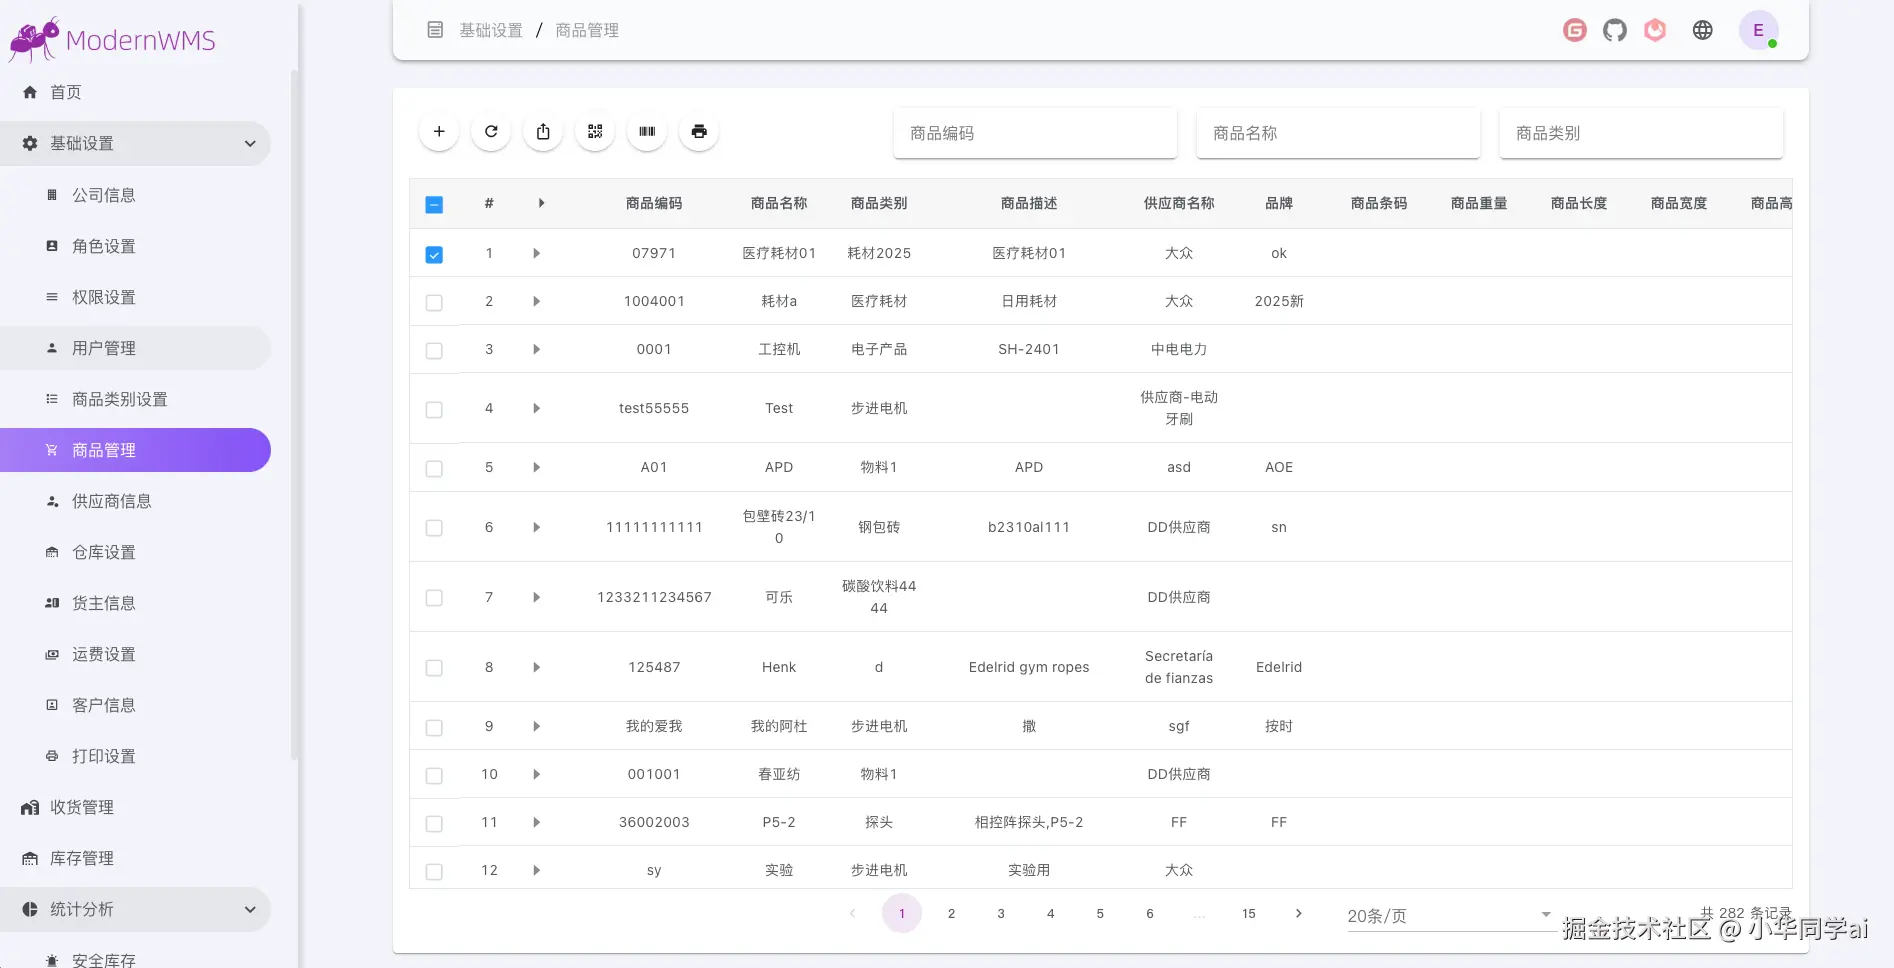Select the checkbox for product 工控机
The width and height of the screenshot is (1894, 968).
coord(434,350)
